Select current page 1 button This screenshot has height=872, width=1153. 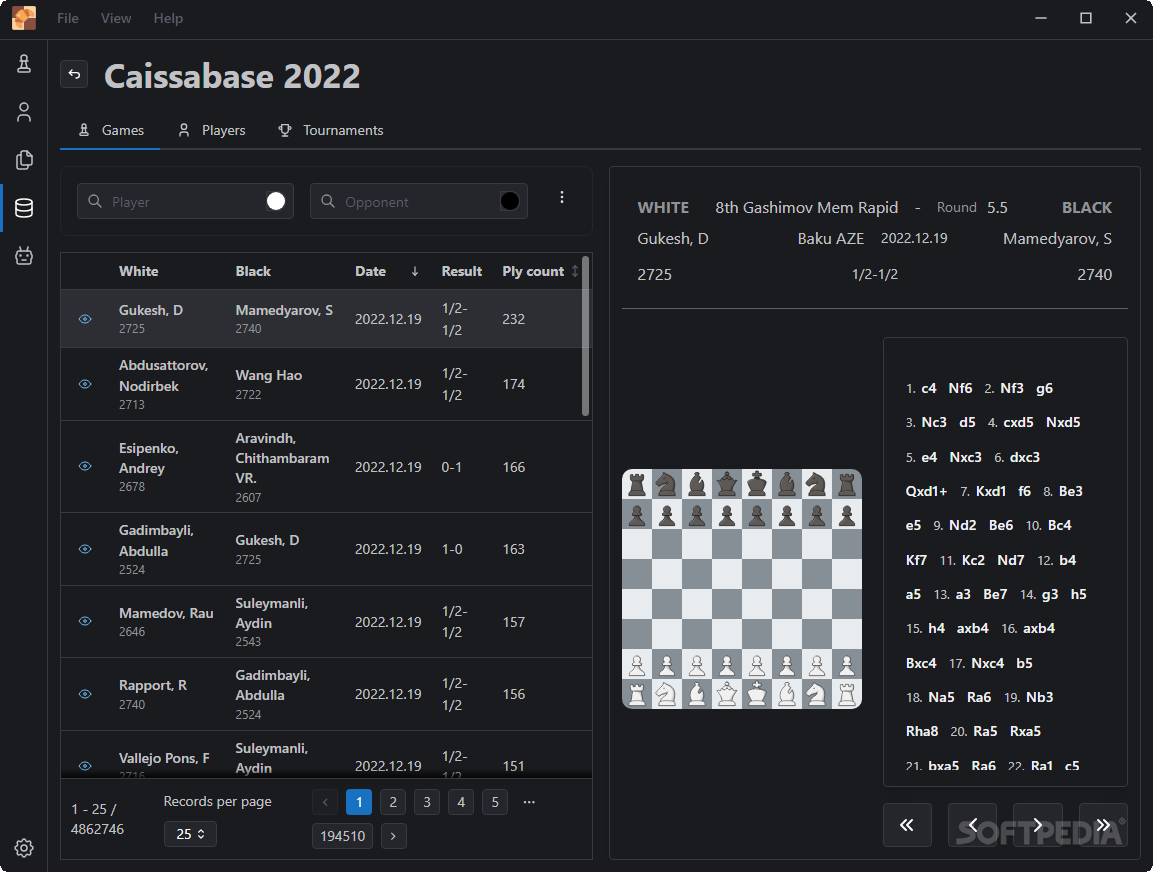(359, 802)
